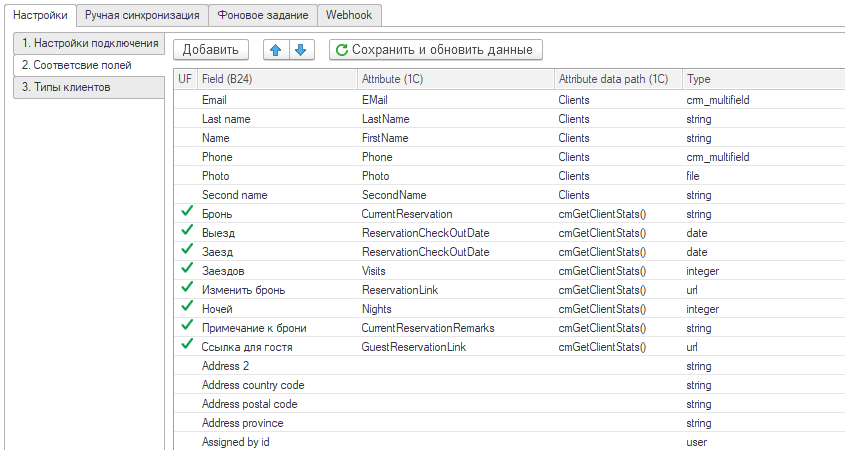Open the Фоновое задание tab
Viewport: 845px width, 450px height.
pos(263,15)
